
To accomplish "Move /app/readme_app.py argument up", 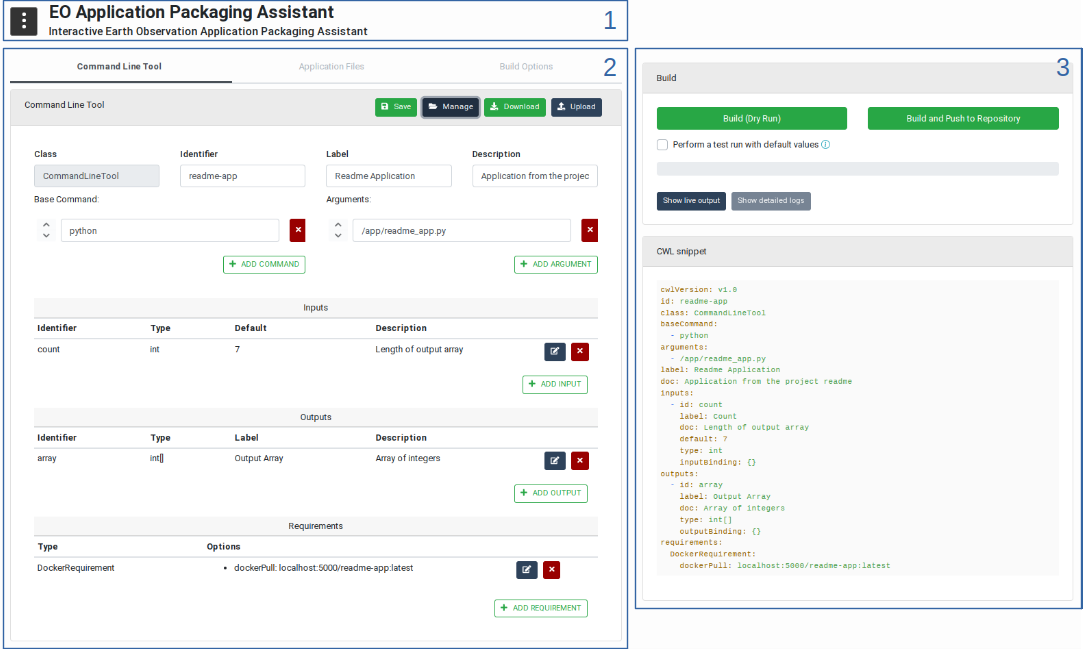I will (338, 225).
